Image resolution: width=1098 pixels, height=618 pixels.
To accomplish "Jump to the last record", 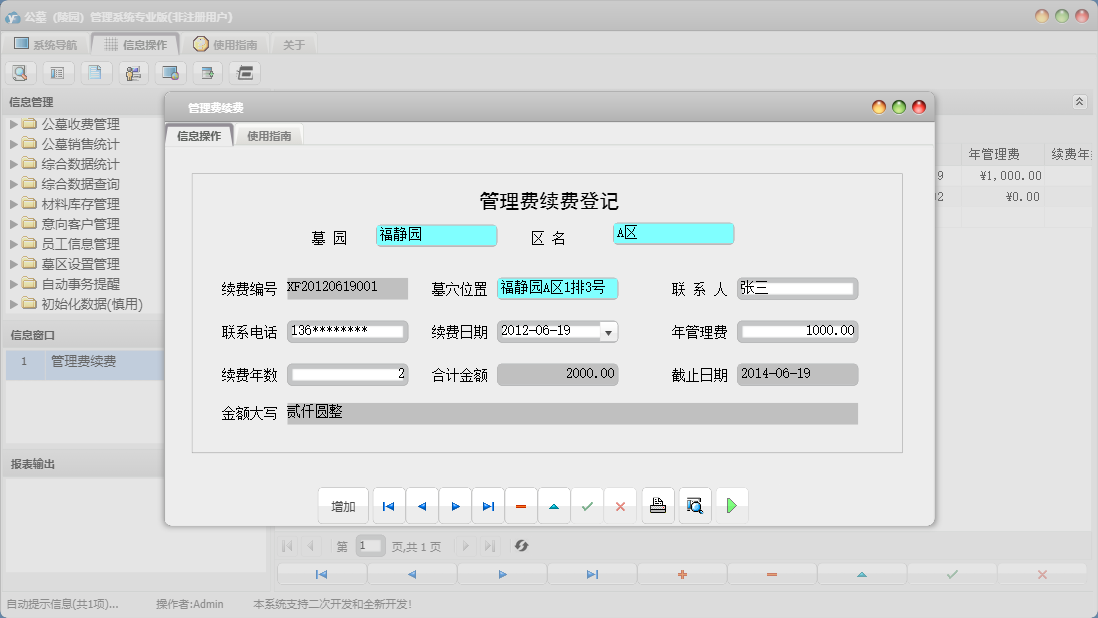I will (x=488, y=505).
